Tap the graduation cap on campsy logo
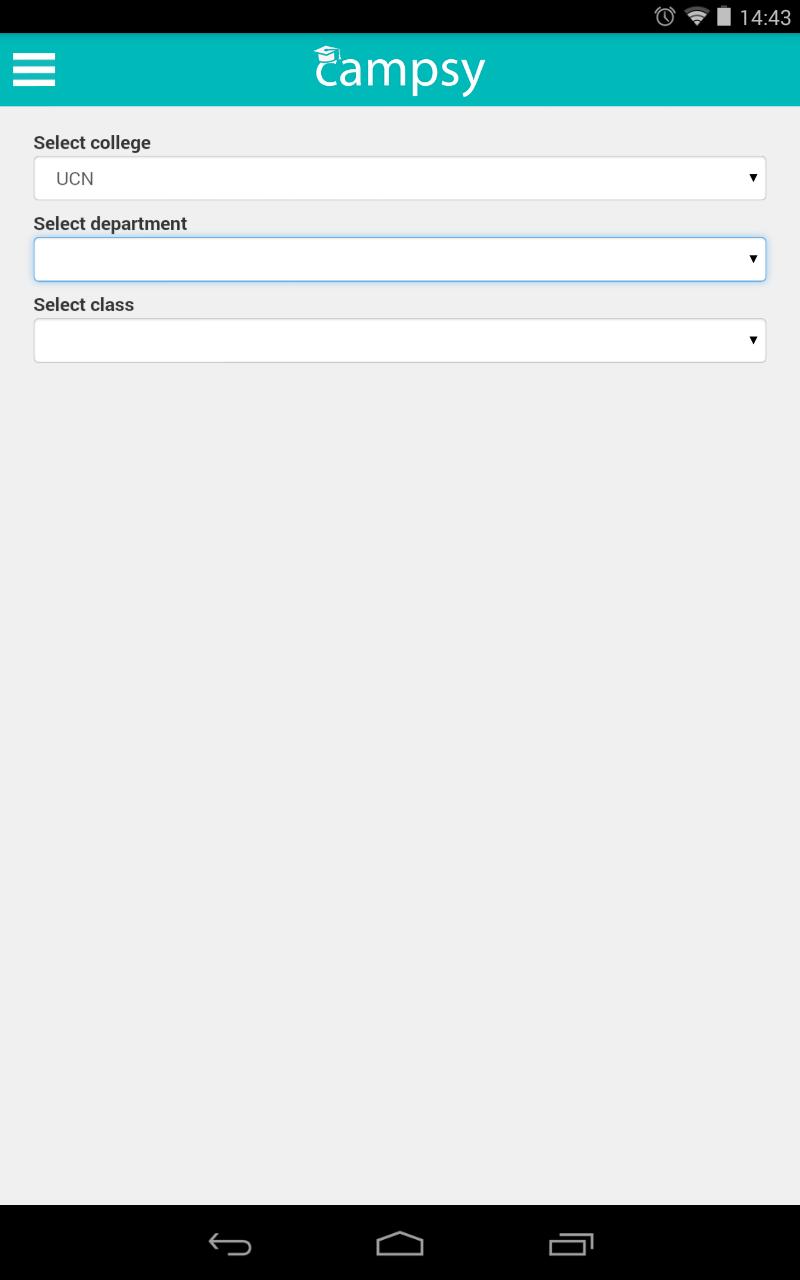The width and height of the screenshot is (800, 1280). 327,53
